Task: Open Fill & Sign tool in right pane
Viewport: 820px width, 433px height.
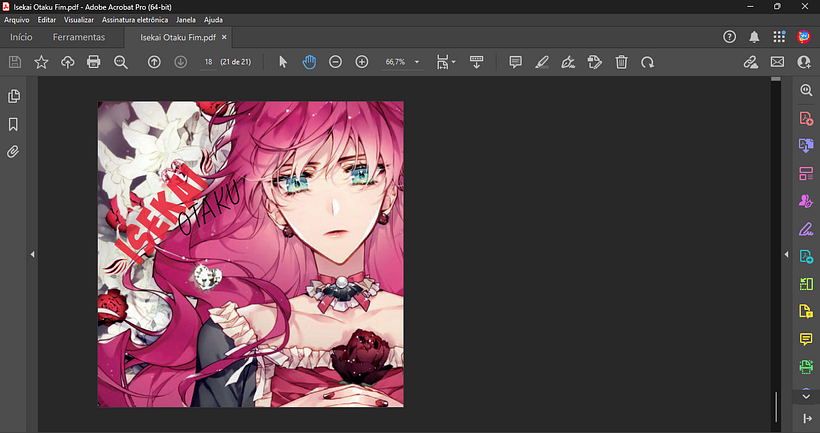Action: 806,229
